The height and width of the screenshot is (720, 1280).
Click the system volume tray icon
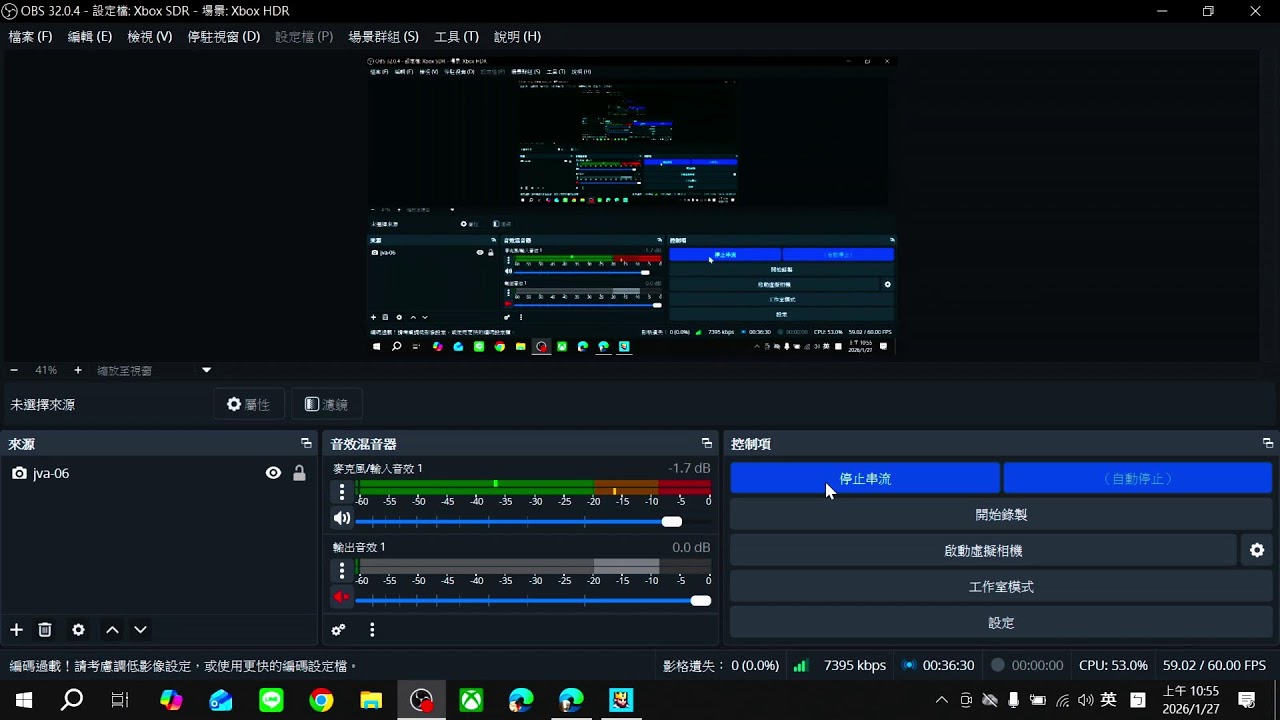coord(1085,700)
